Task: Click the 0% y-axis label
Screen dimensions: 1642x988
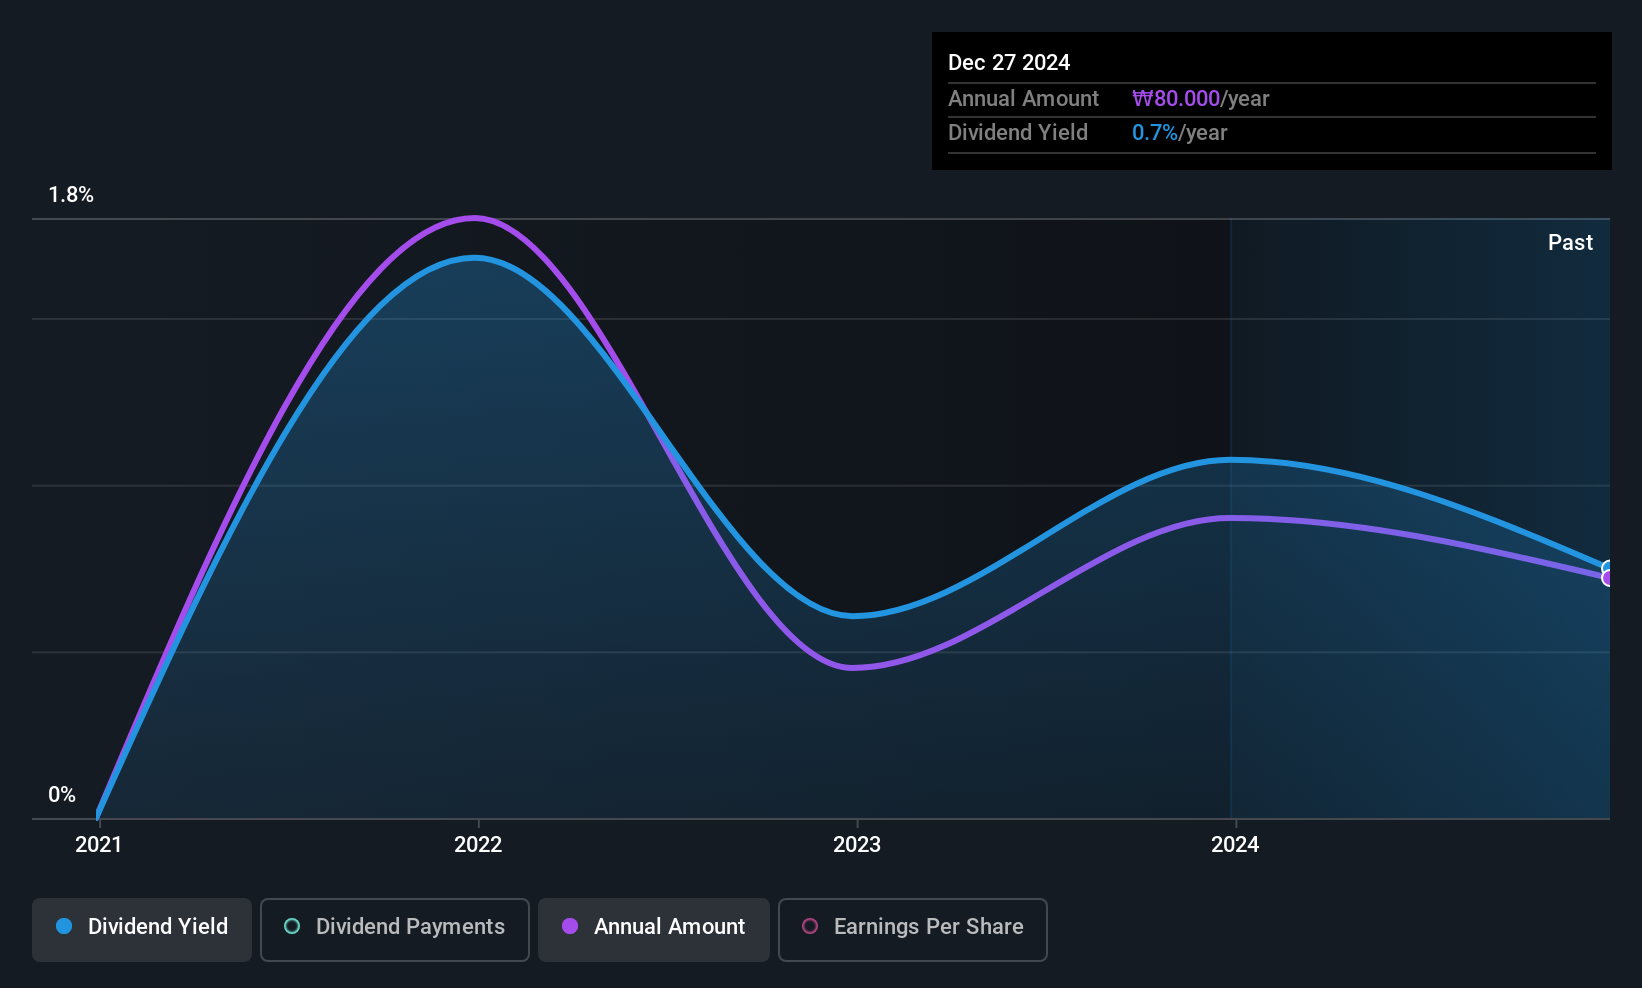Action: click(x=62, y=794)
